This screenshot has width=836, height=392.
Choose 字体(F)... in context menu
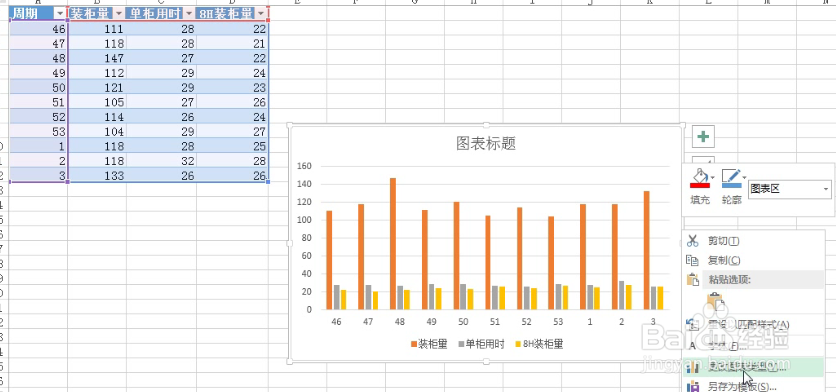click(x=754, y=346)
